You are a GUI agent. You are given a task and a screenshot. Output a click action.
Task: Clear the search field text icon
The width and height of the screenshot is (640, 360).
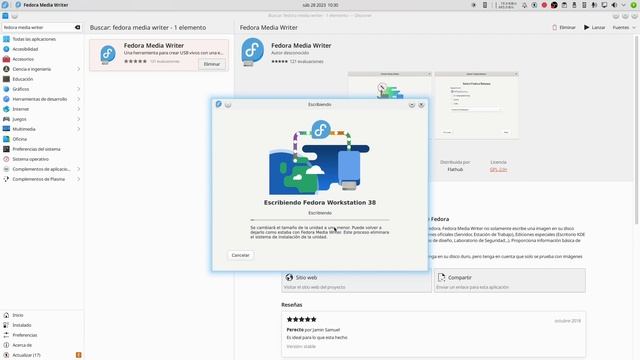pos(78,27)
